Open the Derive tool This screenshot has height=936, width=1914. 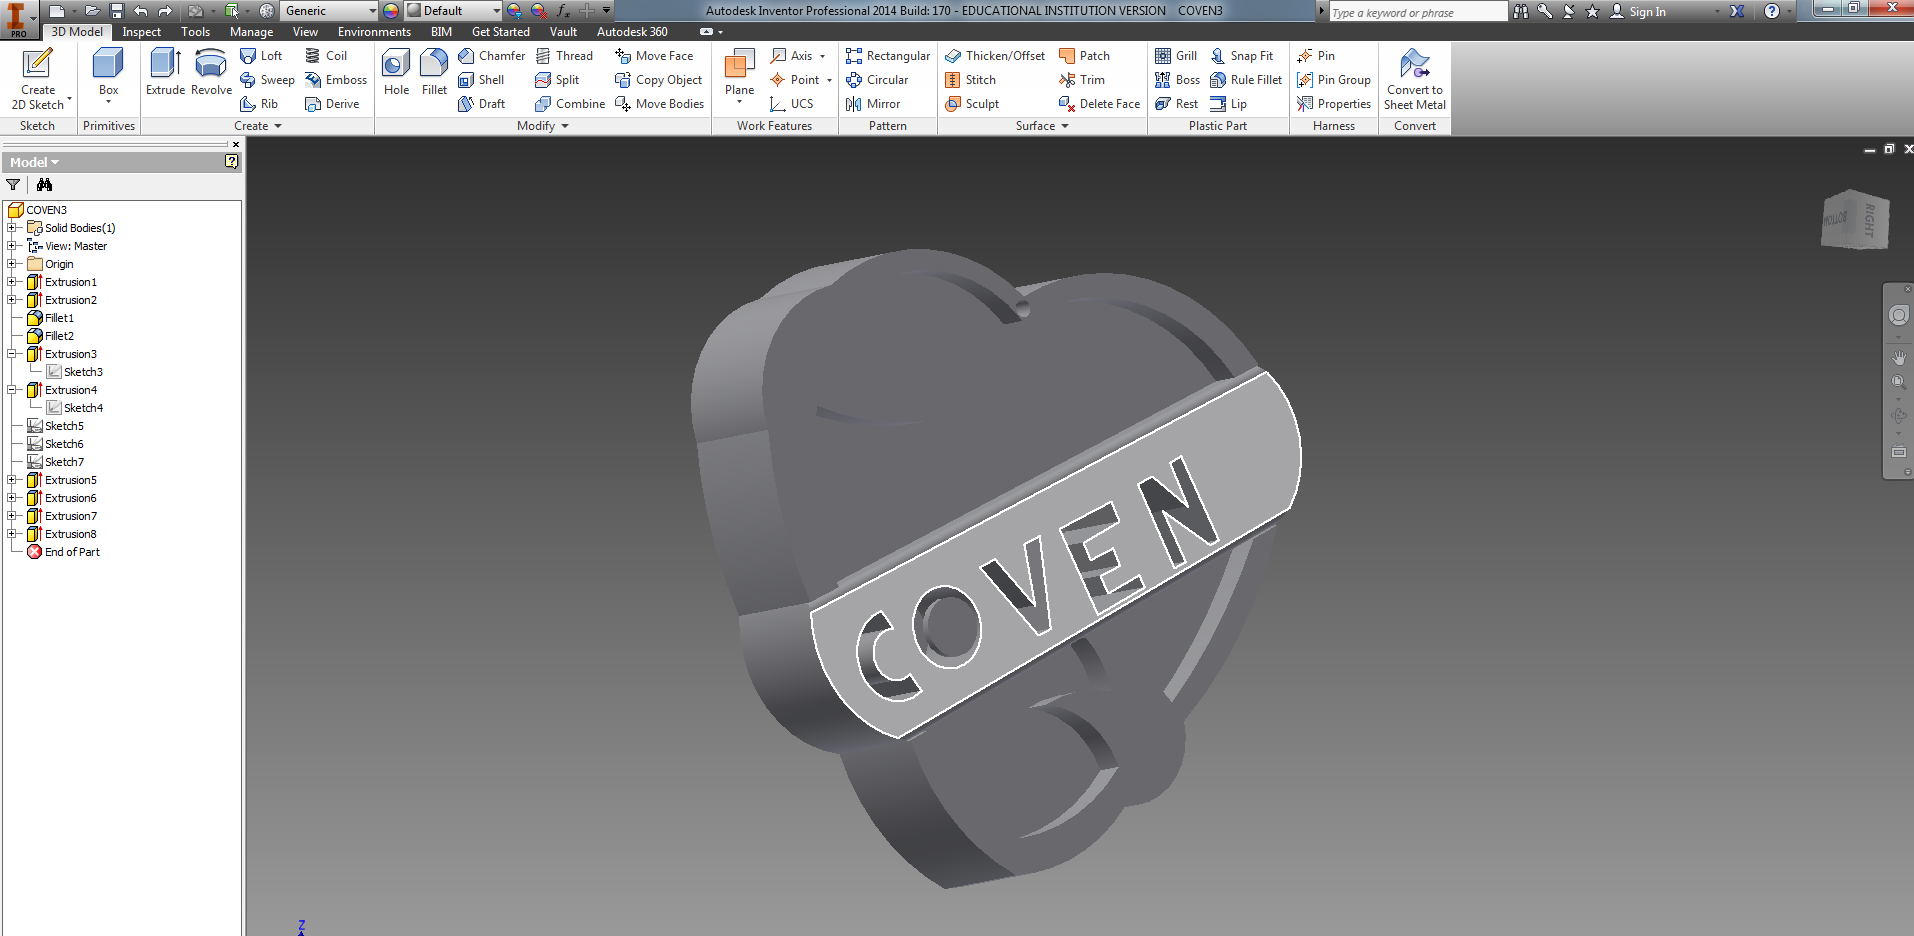pos(332,104)
